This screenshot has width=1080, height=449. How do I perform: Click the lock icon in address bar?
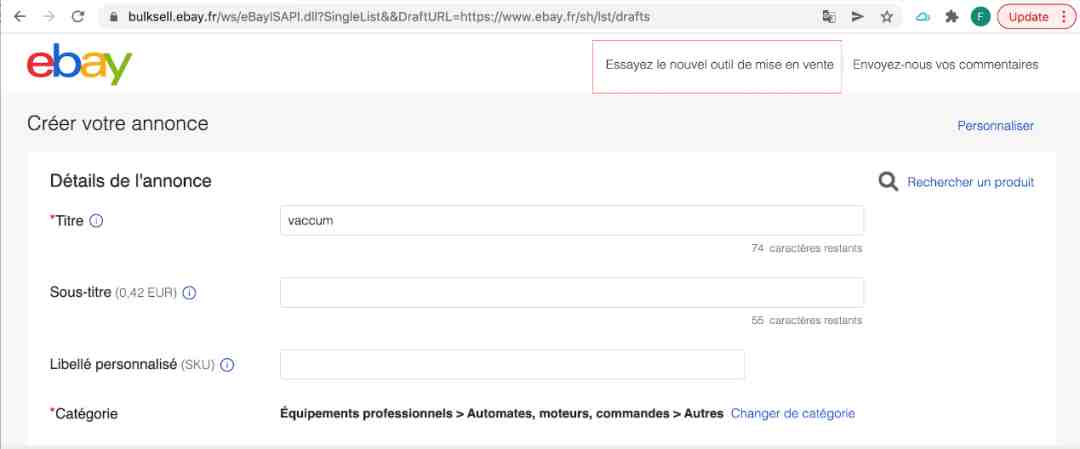click(x=114, y=17)
